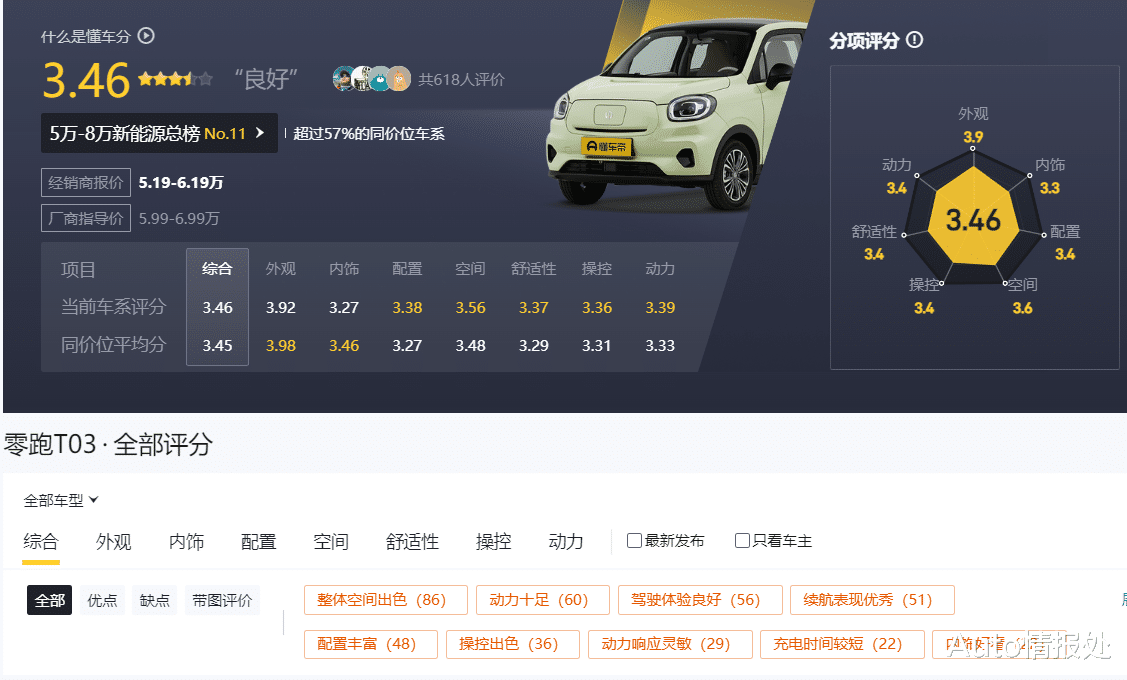Click the 内饰 score 3.27 in 当前车系评分 row
1127x680 pixels.
(x=344, y=308)
